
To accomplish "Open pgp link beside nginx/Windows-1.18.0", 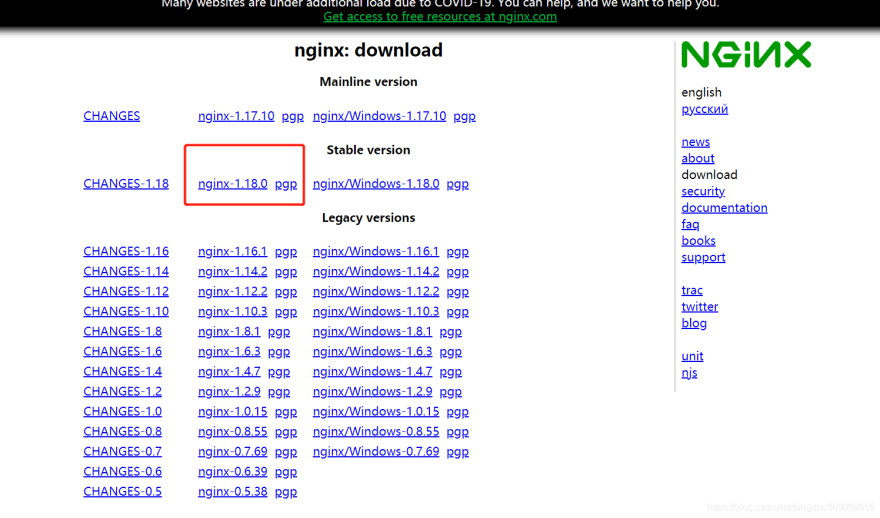I will (x=457, y=185).
